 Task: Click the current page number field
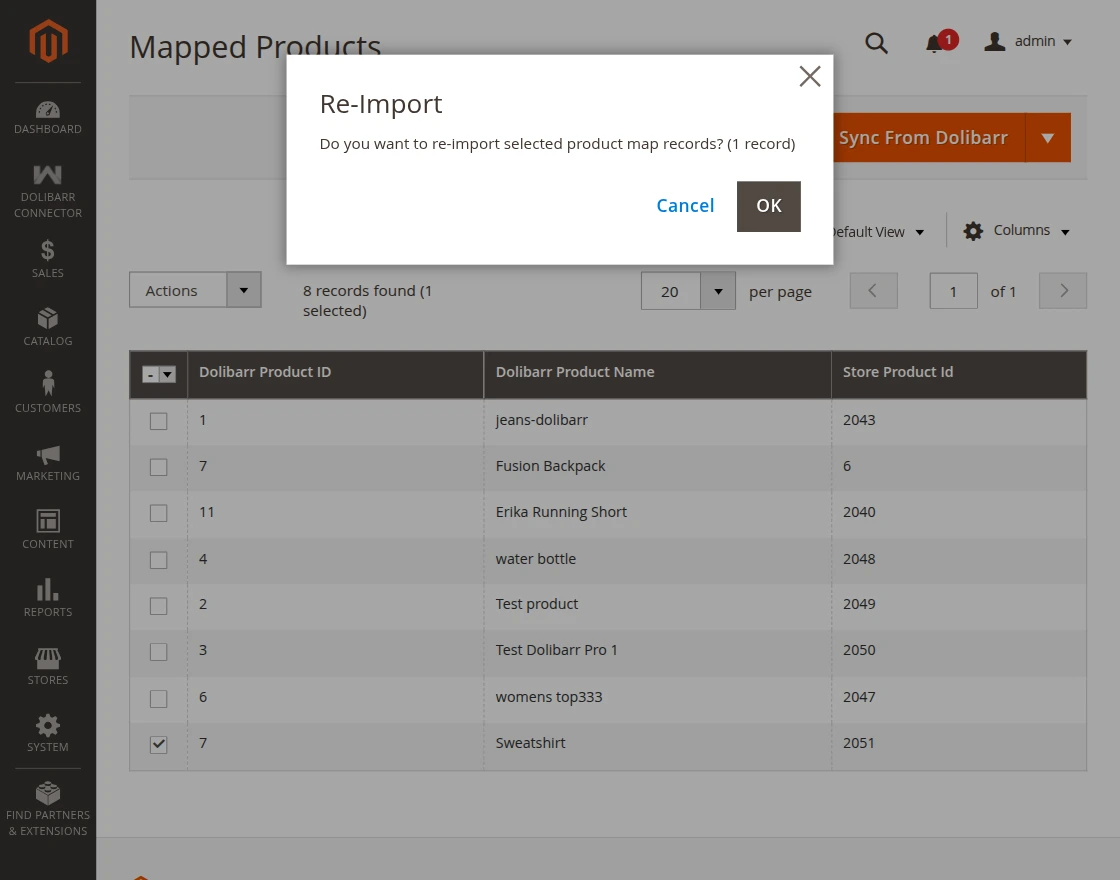(953, 291)
